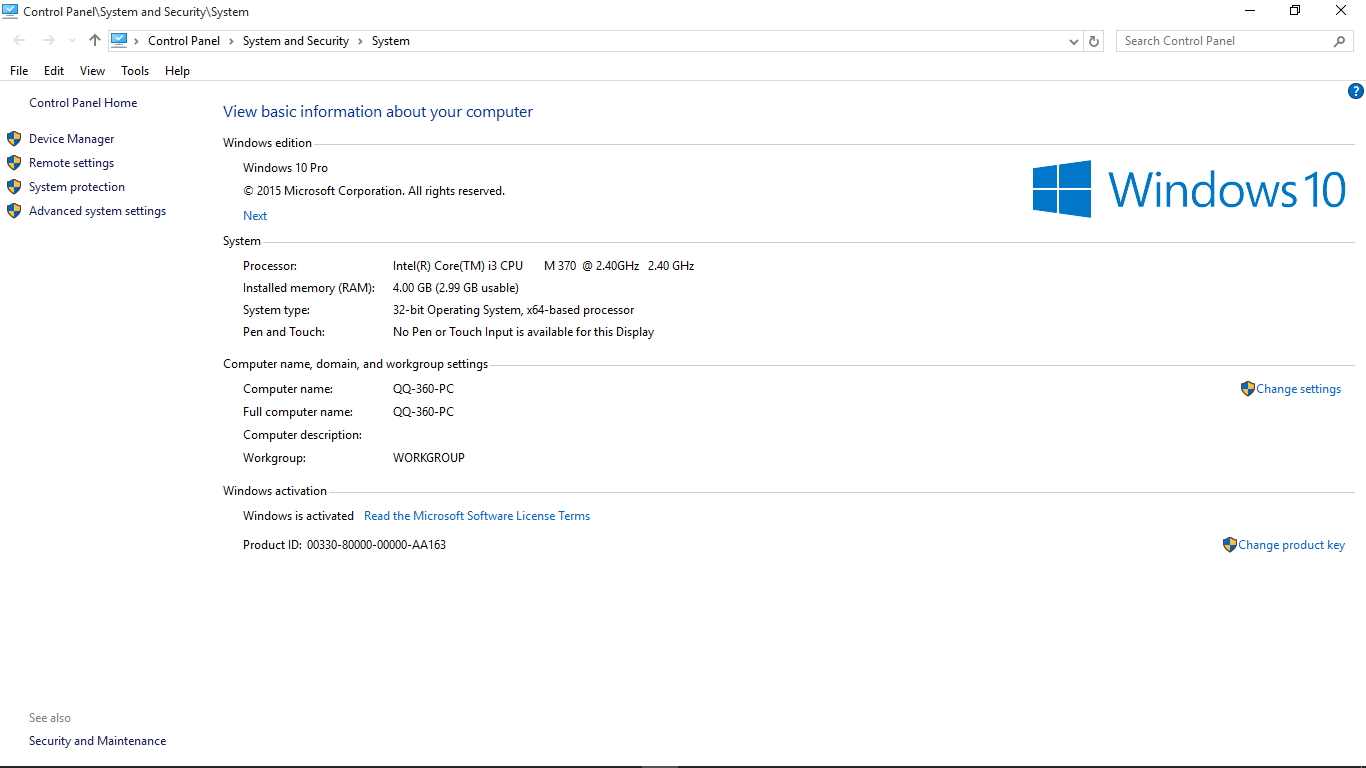Click "4.00 GB (2.99 GB usable)" memory value
This screenshot has height=768, width=1366.
point(456,288)
